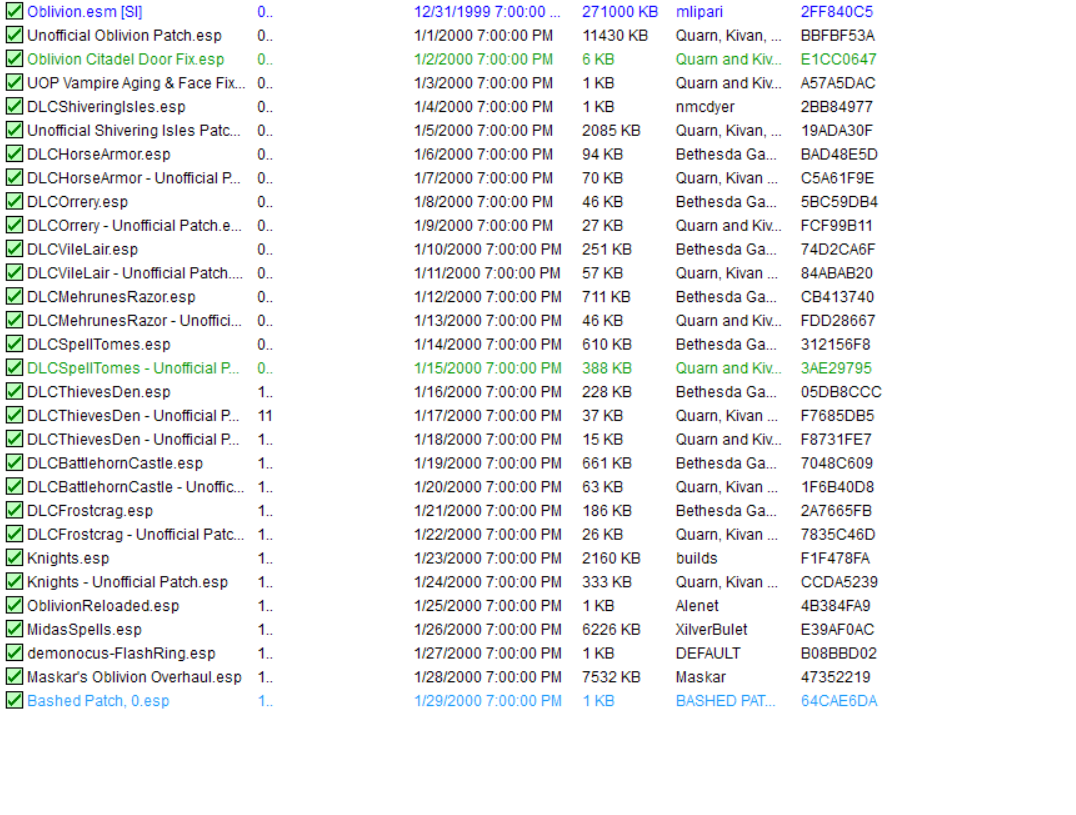Click the author name nmcdyer
This screenshot has width=1076, height=815.
(x=705, y=106)
